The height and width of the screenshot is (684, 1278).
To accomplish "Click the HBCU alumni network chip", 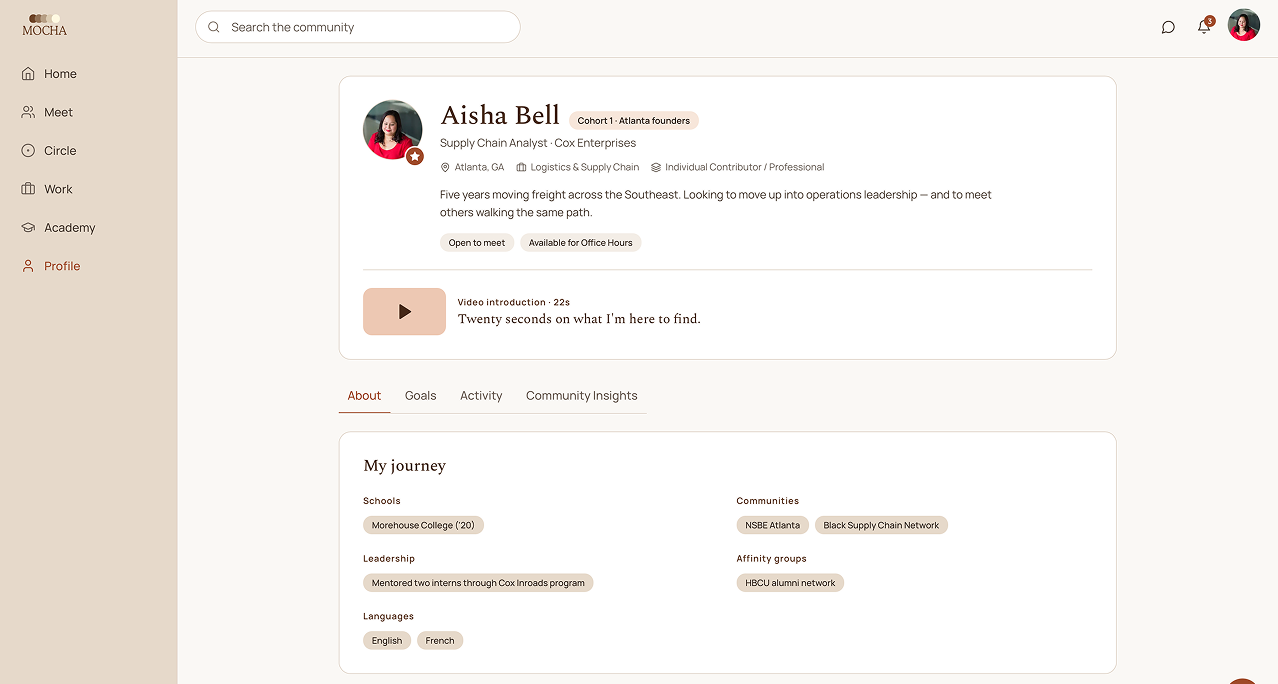I will pyautogui.click(x=790, y=583).
